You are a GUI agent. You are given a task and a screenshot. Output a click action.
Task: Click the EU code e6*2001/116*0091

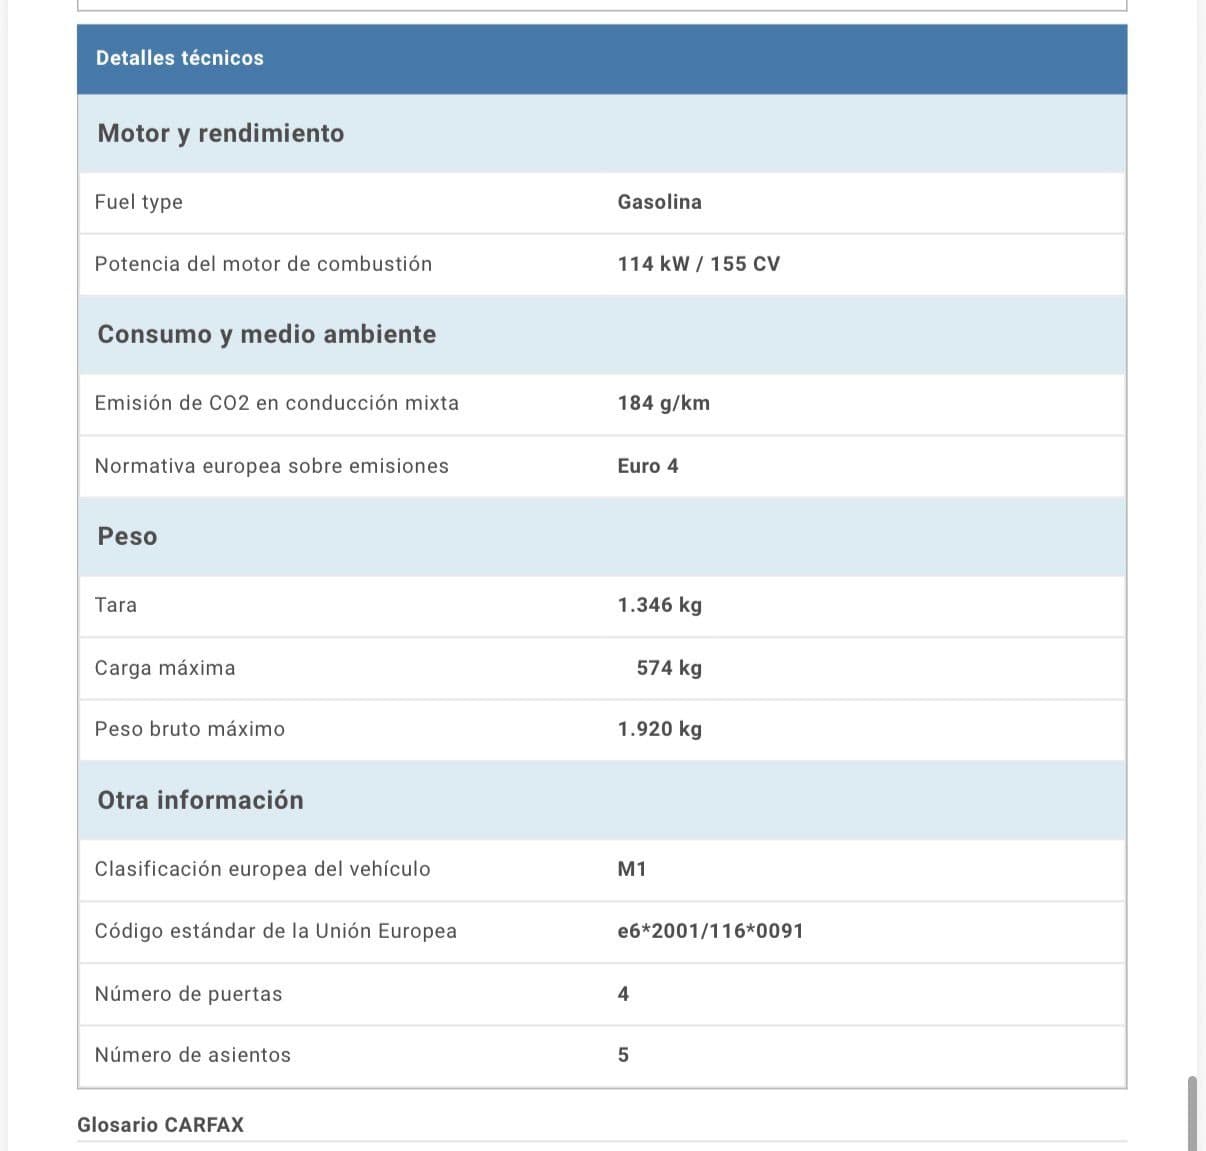(x=710, y=931)
